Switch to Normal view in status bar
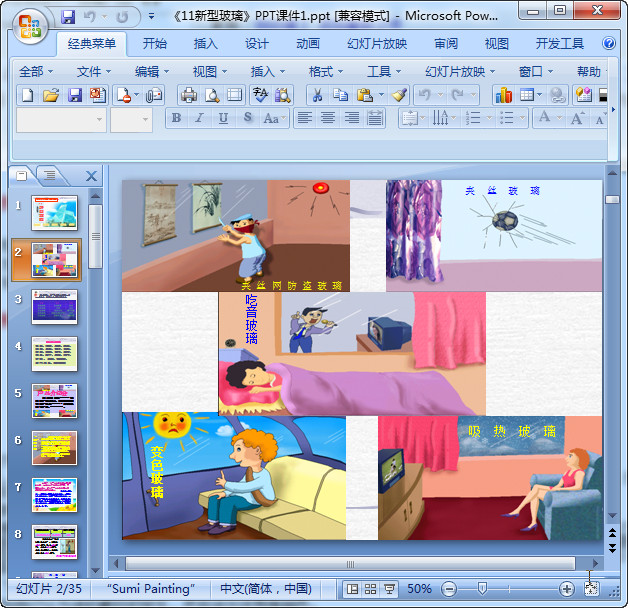Viewport: 628px width, 608px height. tap(352, 589)
